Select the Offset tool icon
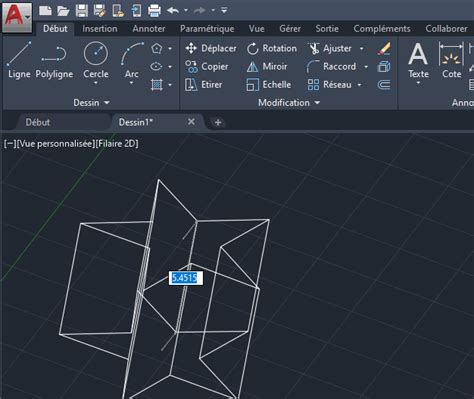 pos(384,85)
